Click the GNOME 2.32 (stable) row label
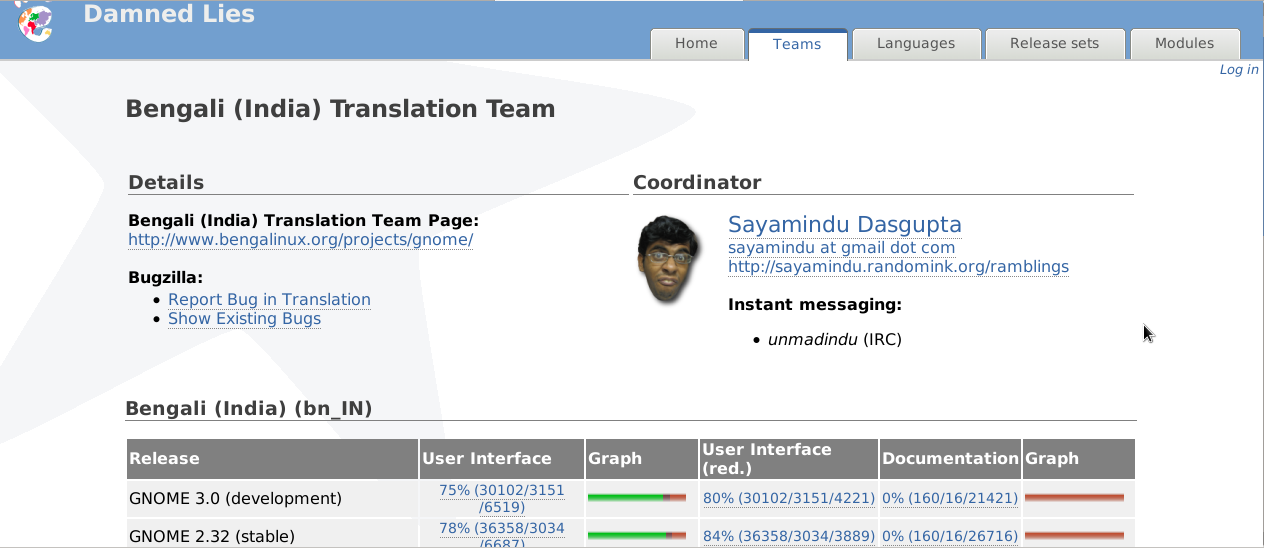Image resolution: width=1264 pixels, height=548 pixels. point(210,537)
